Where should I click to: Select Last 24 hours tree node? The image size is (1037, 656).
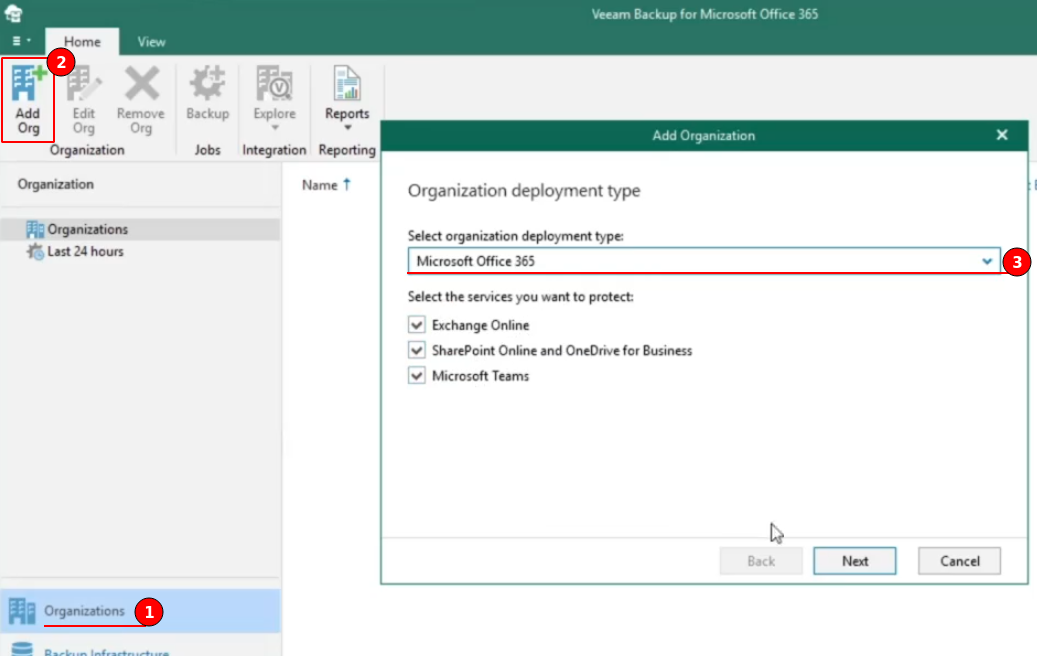tap(85, 251)
